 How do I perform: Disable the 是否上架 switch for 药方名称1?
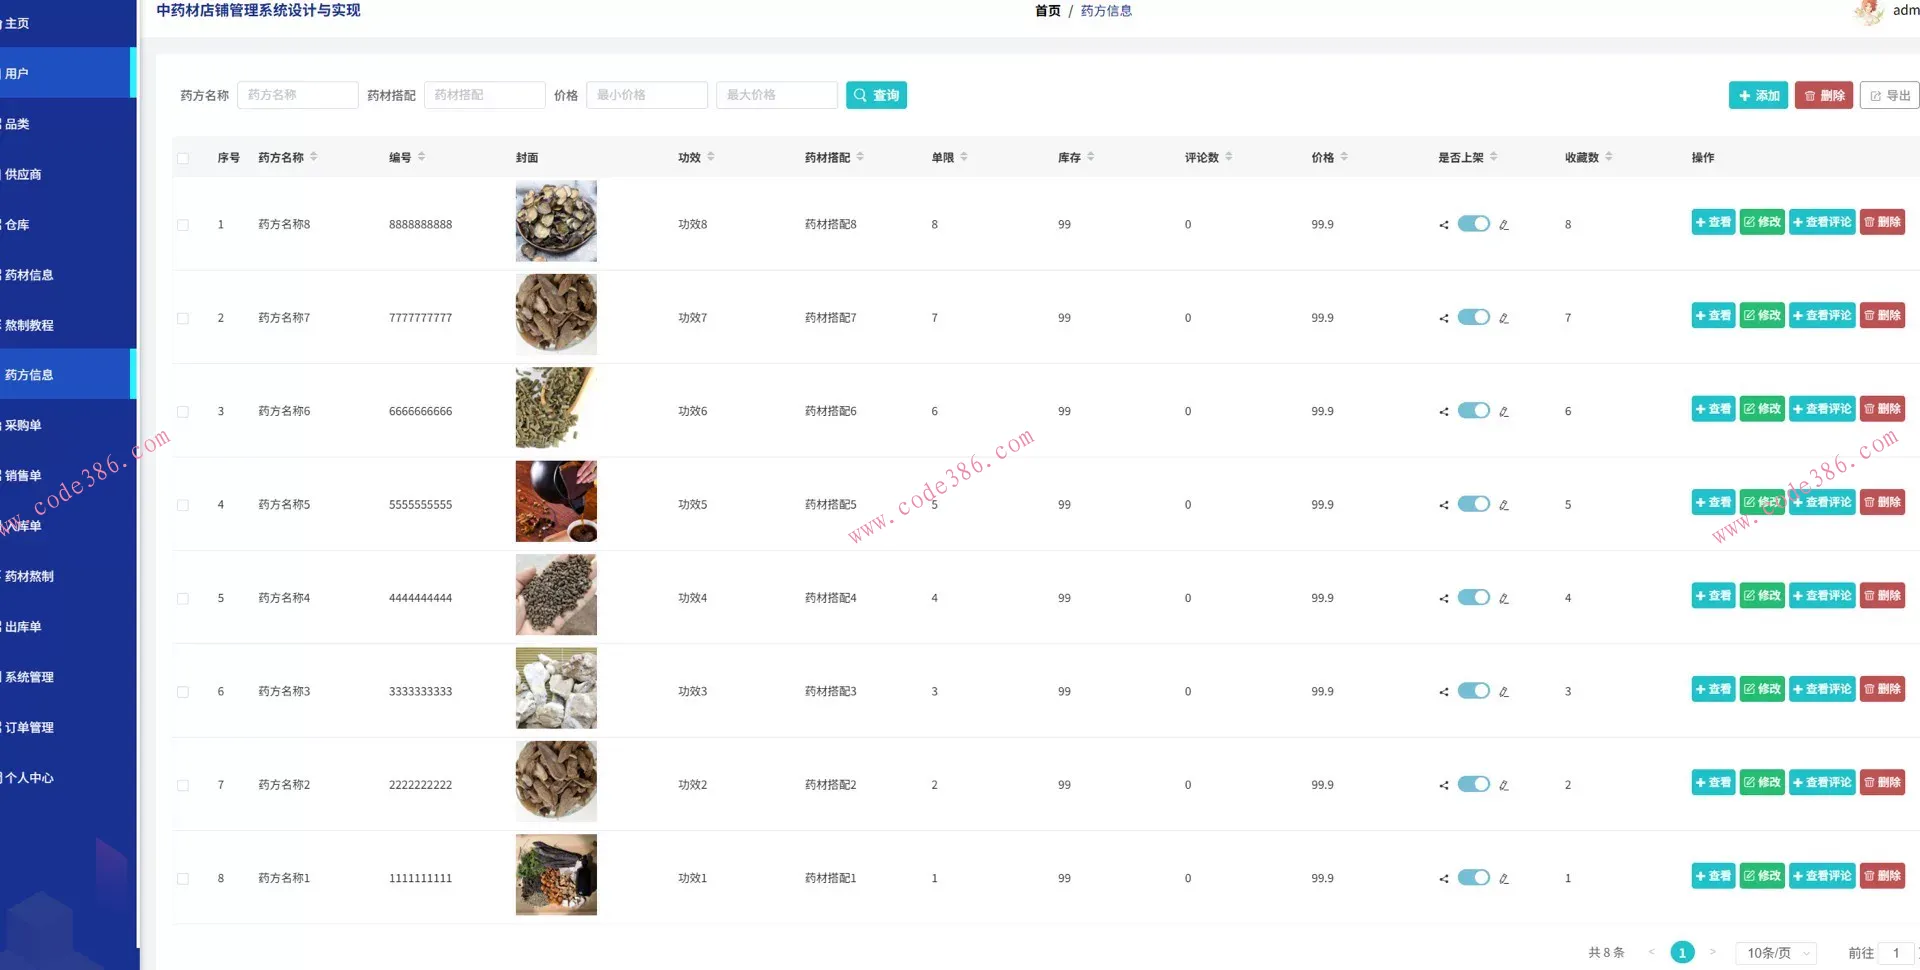tap(1474, 877)
